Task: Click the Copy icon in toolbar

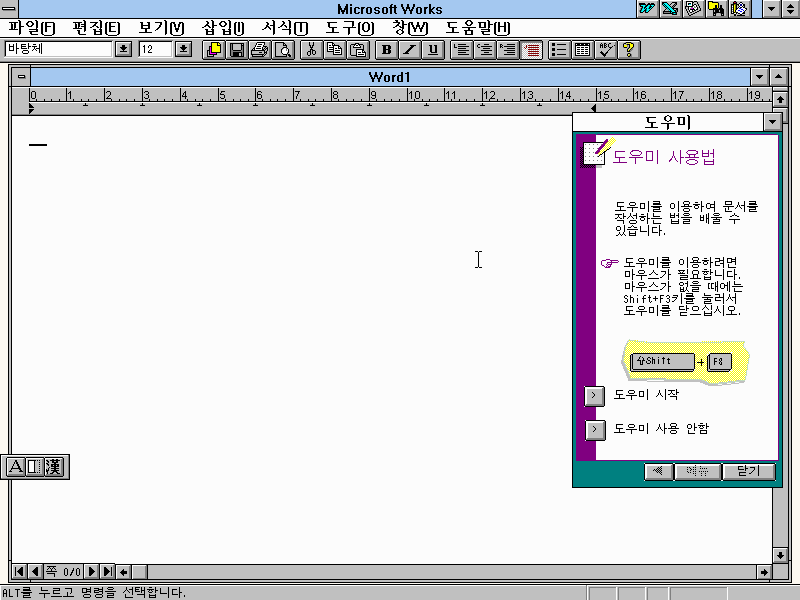Action: [x=335, y=49]
